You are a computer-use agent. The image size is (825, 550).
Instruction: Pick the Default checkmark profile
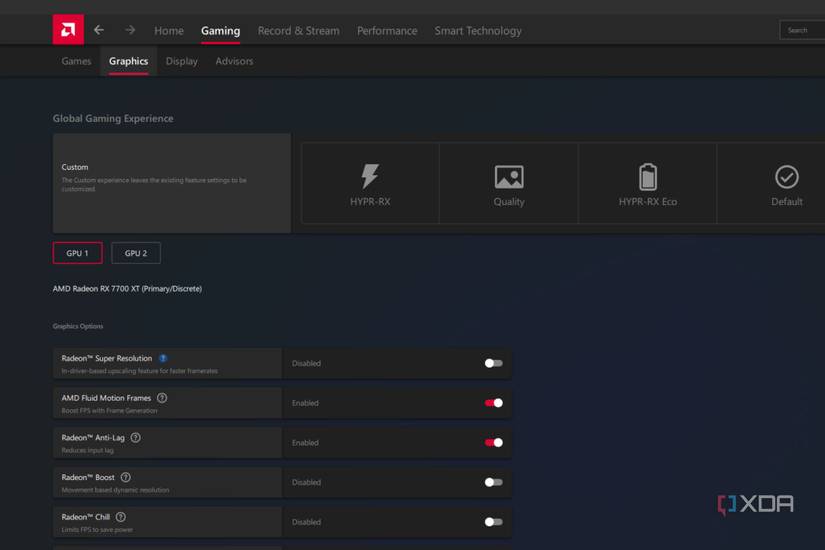coord(786,184)
